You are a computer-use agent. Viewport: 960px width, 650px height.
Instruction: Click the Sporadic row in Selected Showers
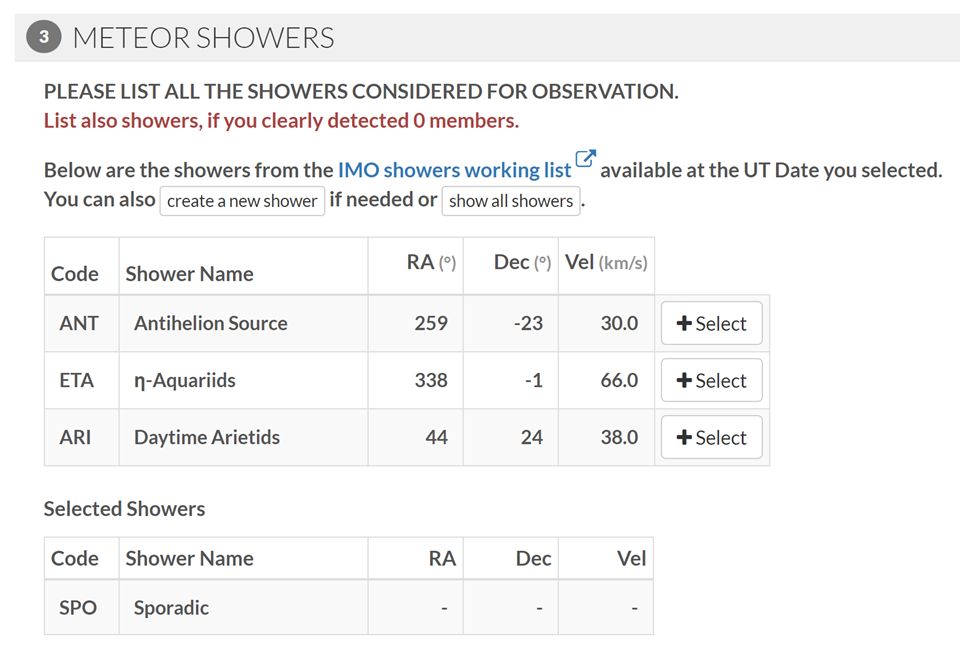[x=171, y=608]
